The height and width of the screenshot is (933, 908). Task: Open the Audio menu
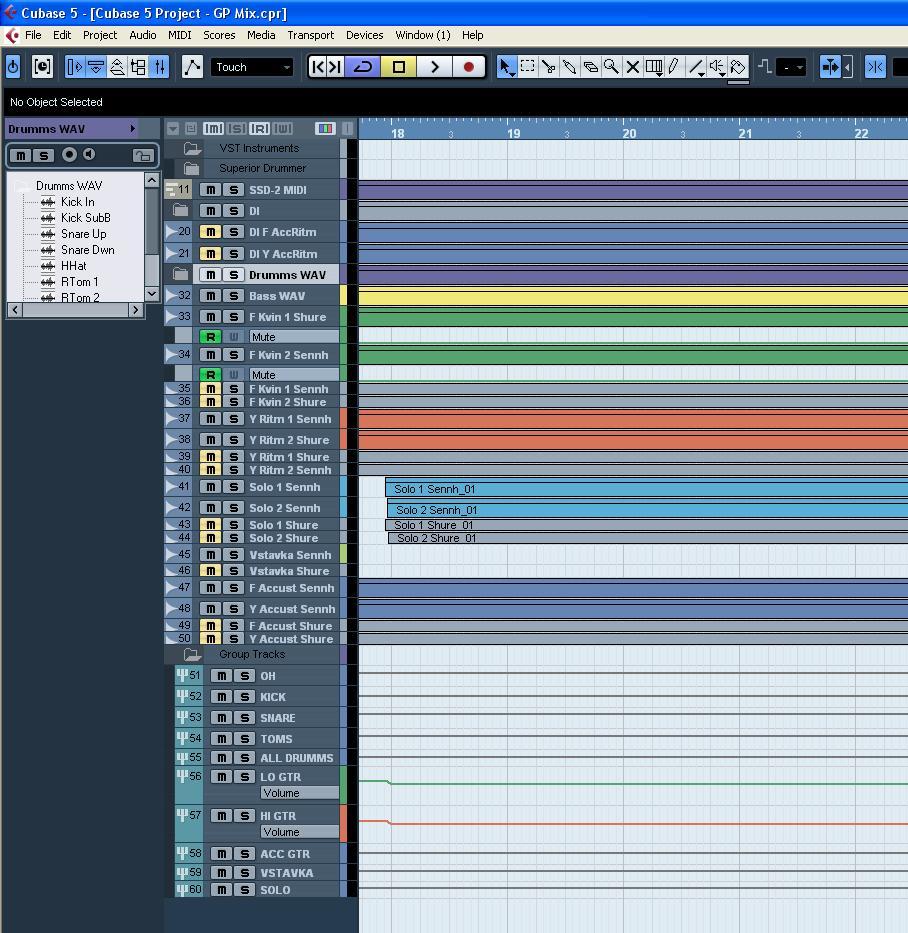(x=143, y=35)
